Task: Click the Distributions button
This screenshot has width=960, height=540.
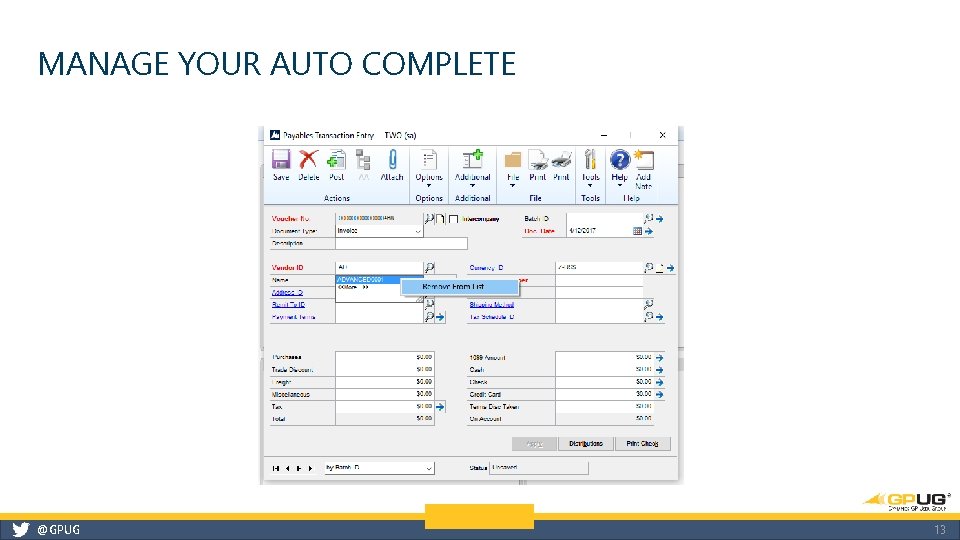Action: tap(586, 443)
